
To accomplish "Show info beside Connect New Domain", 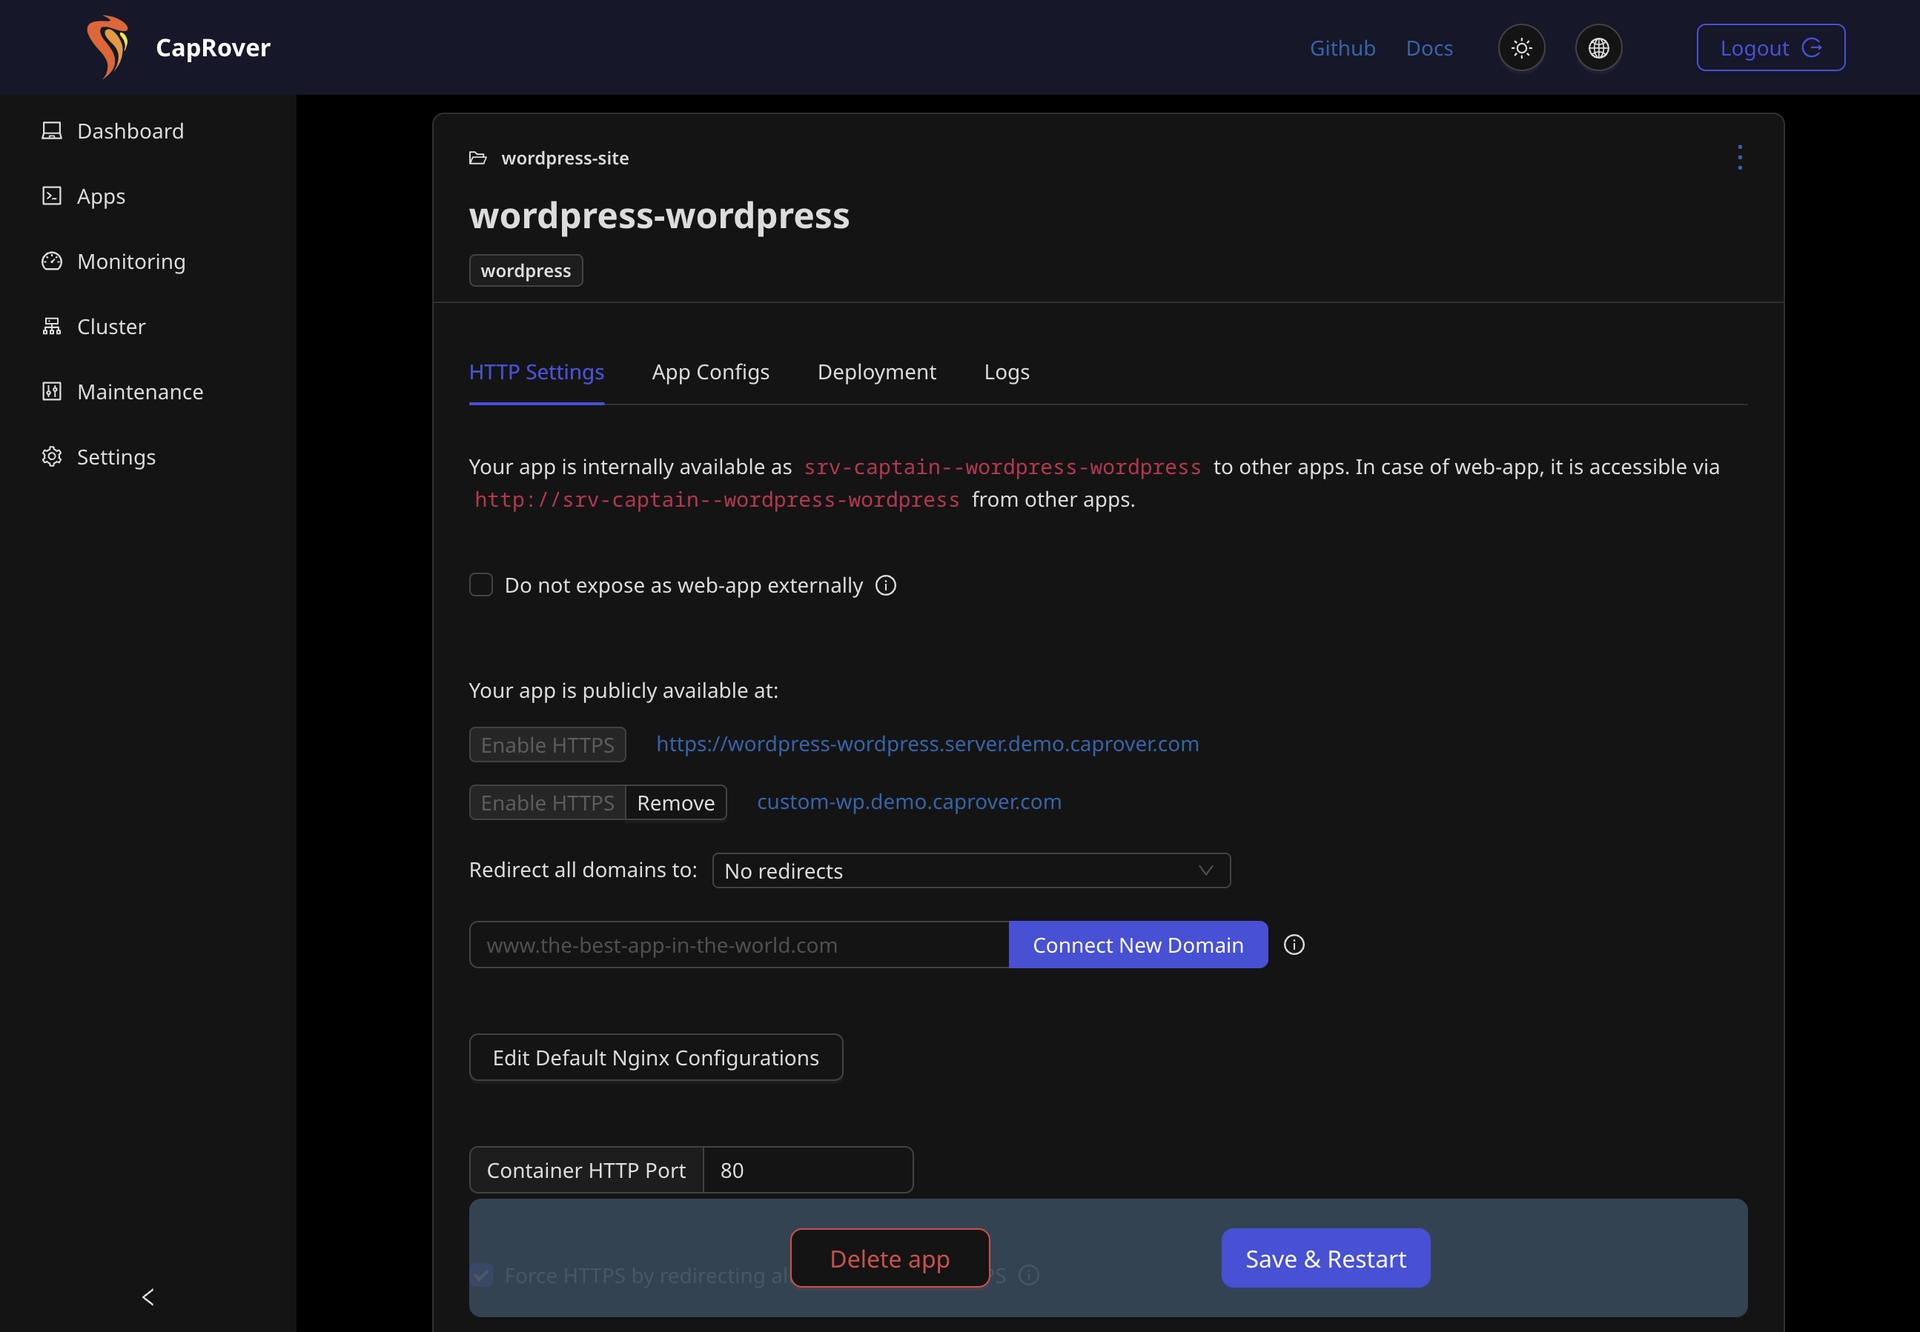I will (x=1294, y=945).
